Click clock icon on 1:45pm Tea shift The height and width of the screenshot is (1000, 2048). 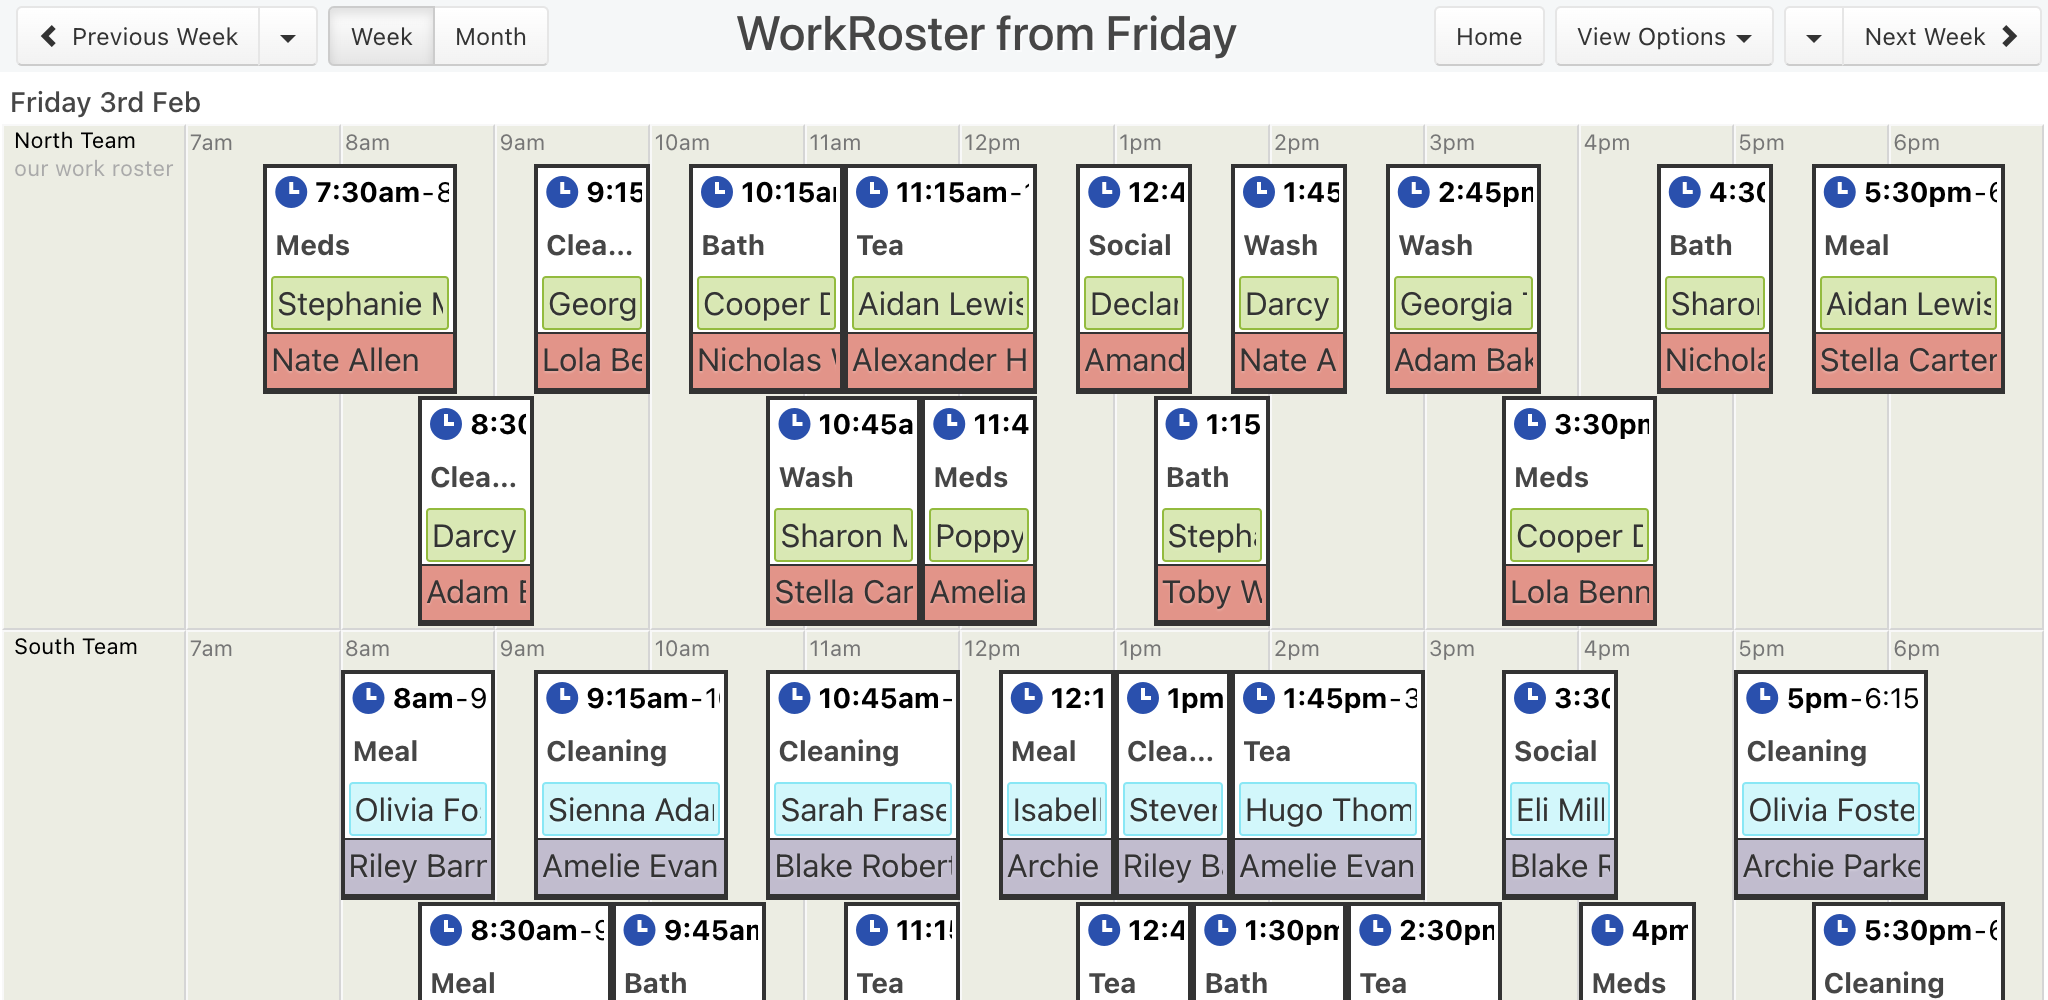tap(1259, 697)
